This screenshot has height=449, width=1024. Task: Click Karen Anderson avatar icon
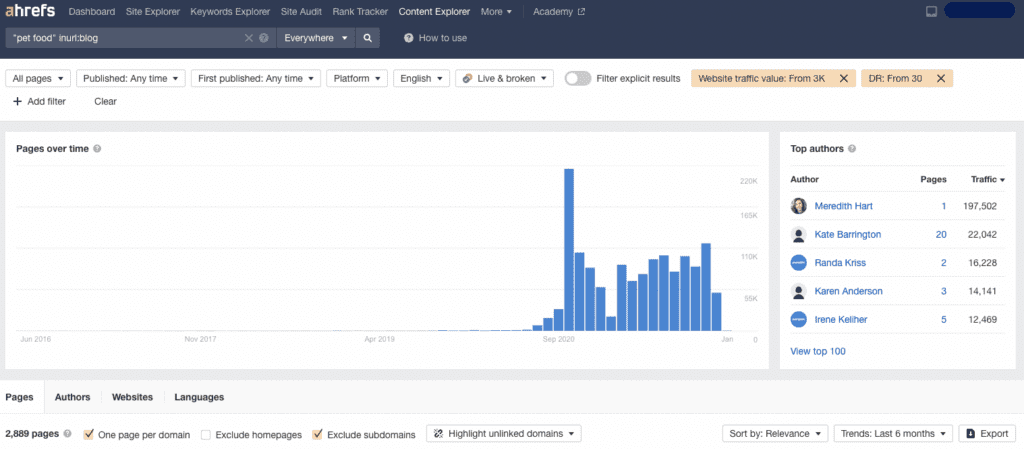(x=799, y=291)
